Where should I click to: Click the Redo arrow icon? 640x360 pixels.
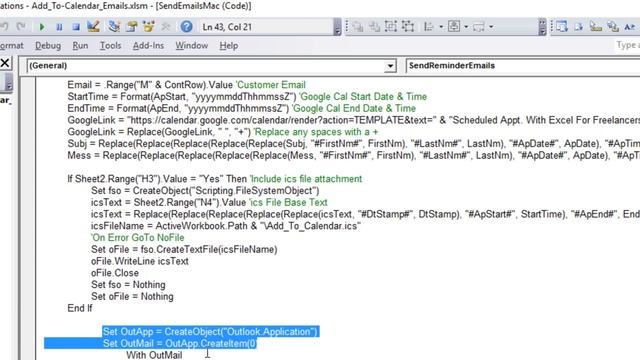[x=21, y=27]
